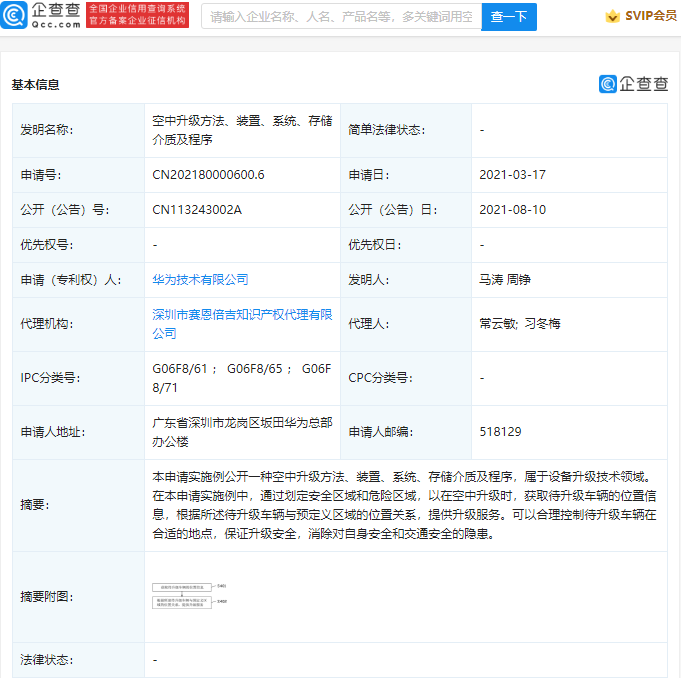Screen dimensions: 681x678
Task: Click the 简单法律状态 label
Action: 387,130
